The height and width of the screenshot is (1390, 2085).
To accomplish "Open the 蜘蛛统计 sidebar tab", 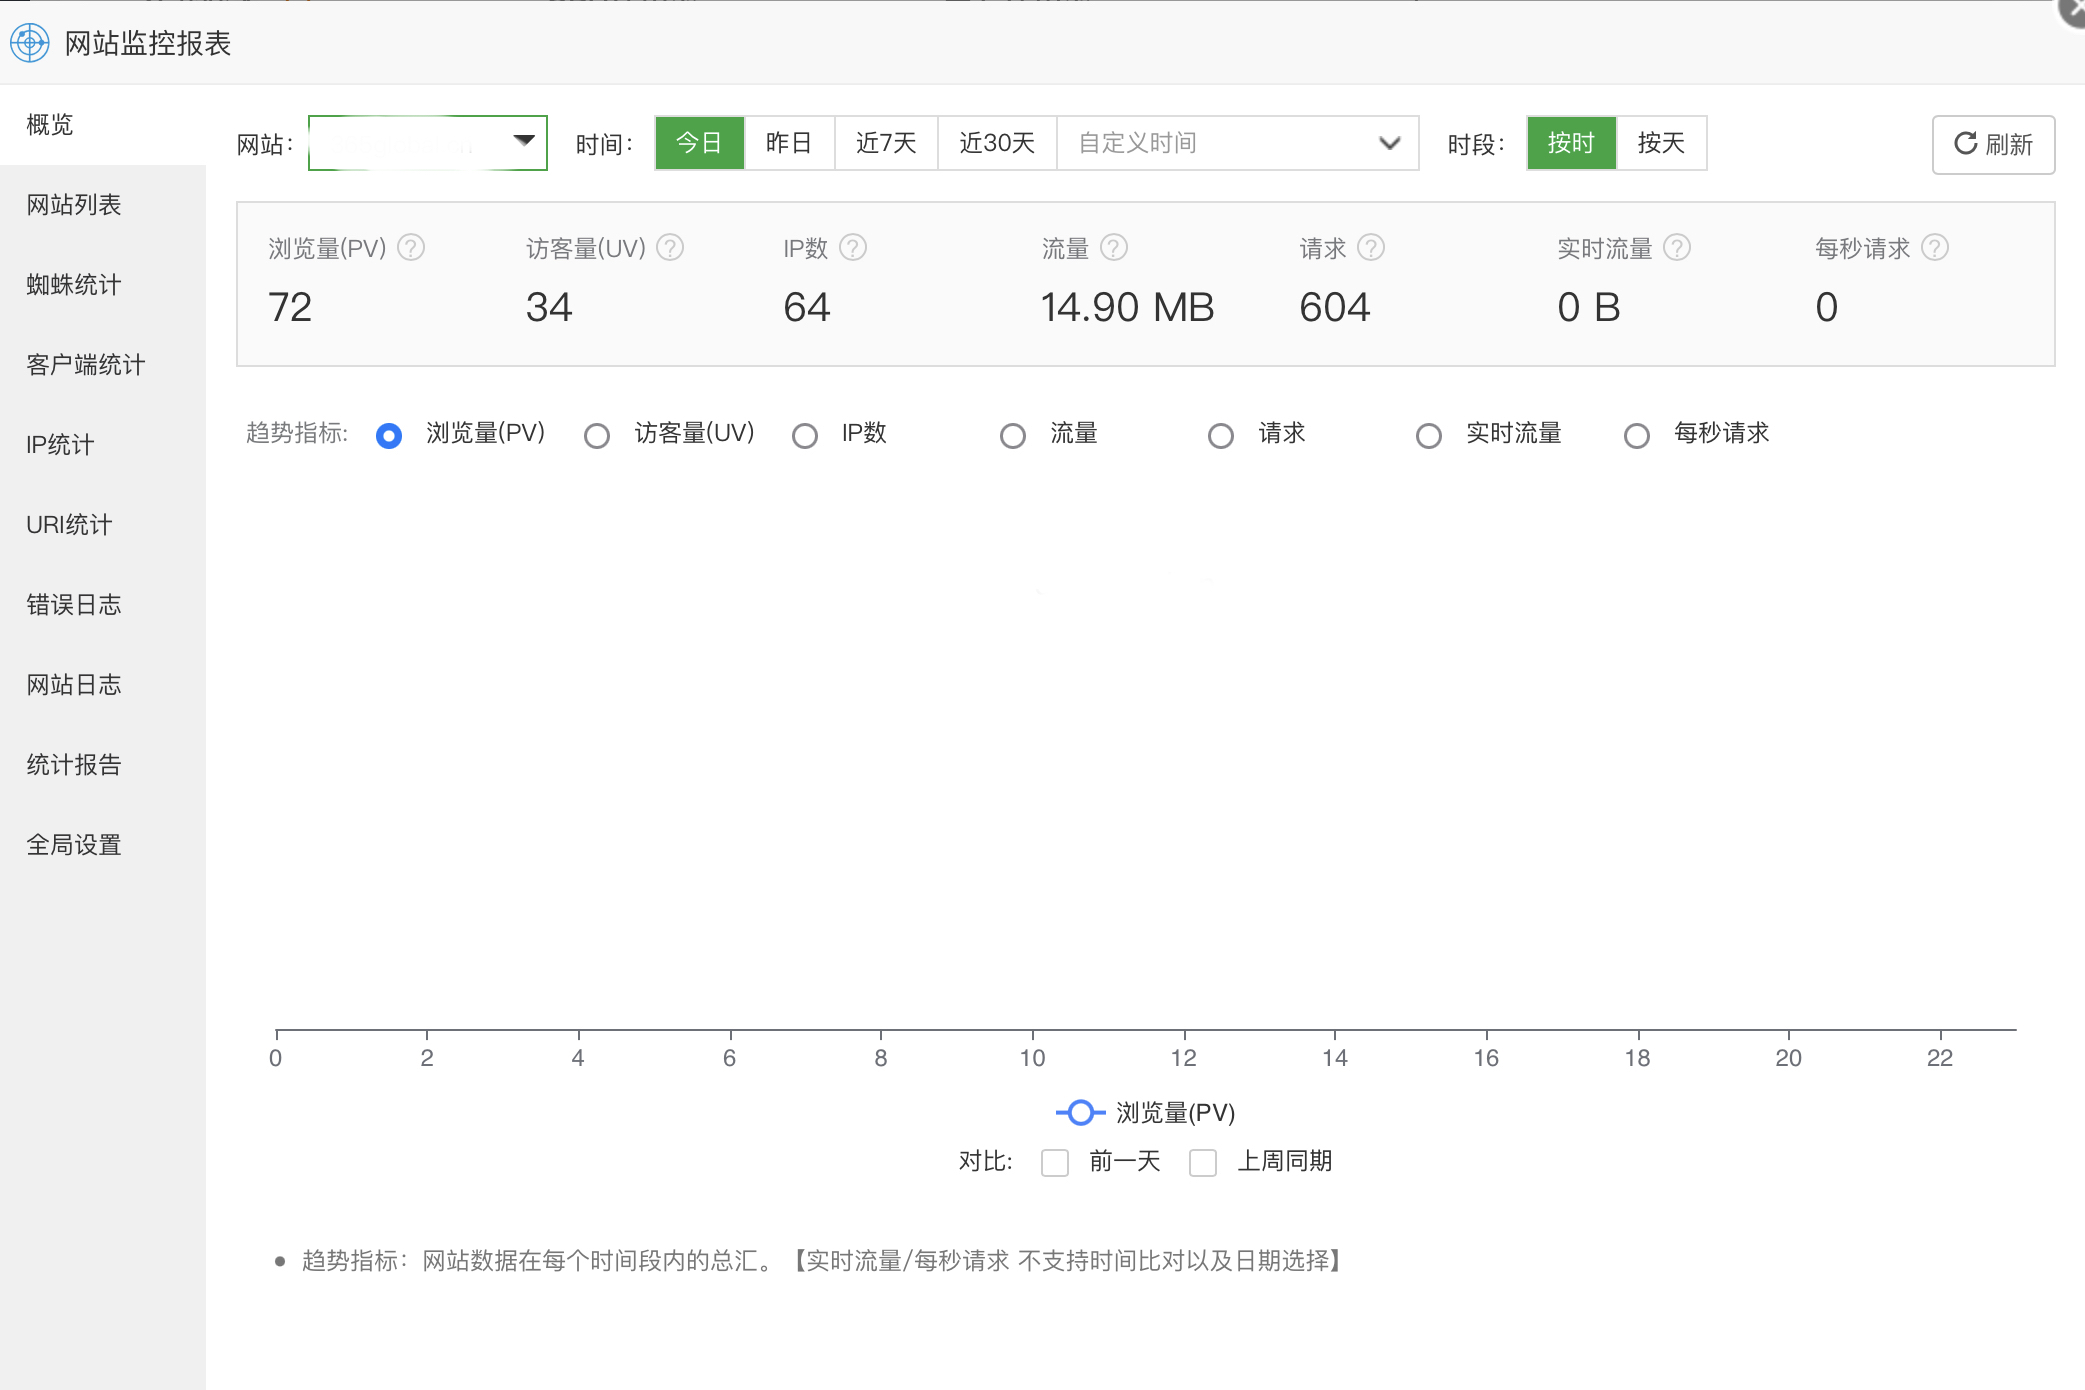I will tap(103, 285).
